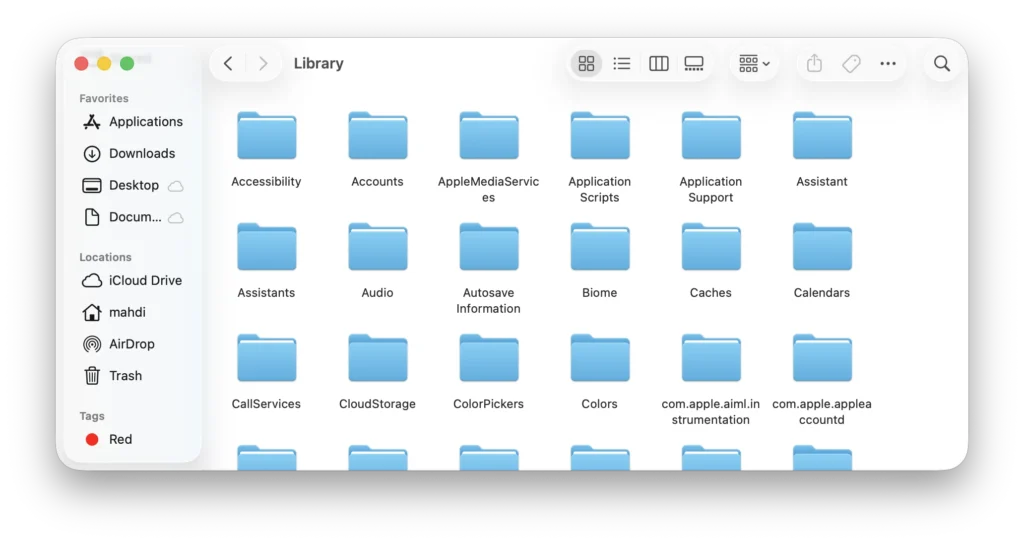This screenshot has width=1024, height=544.
Task: Select the Red tag
Action: pyautogui.click(x=120, y=440)
